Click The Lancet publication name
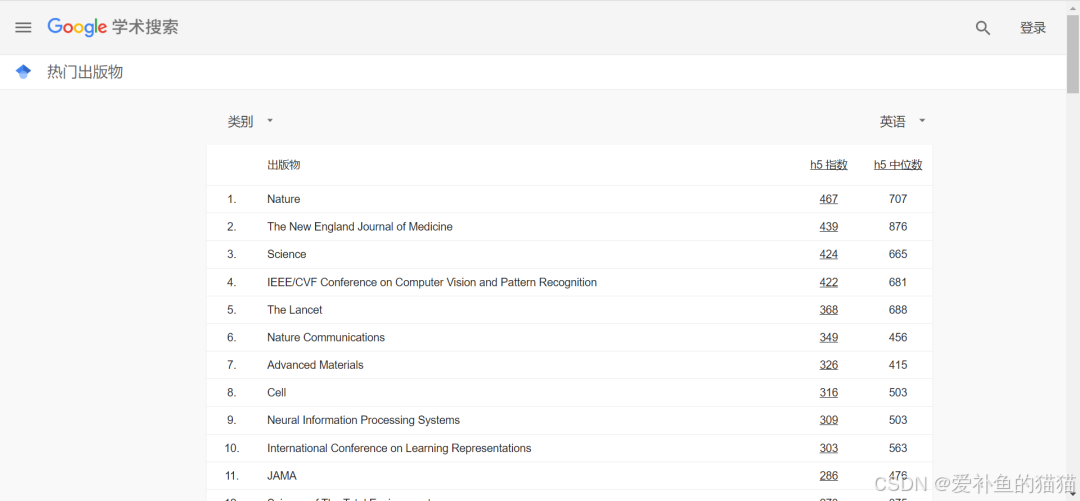 pyautogui.click(x=295, y=310)
